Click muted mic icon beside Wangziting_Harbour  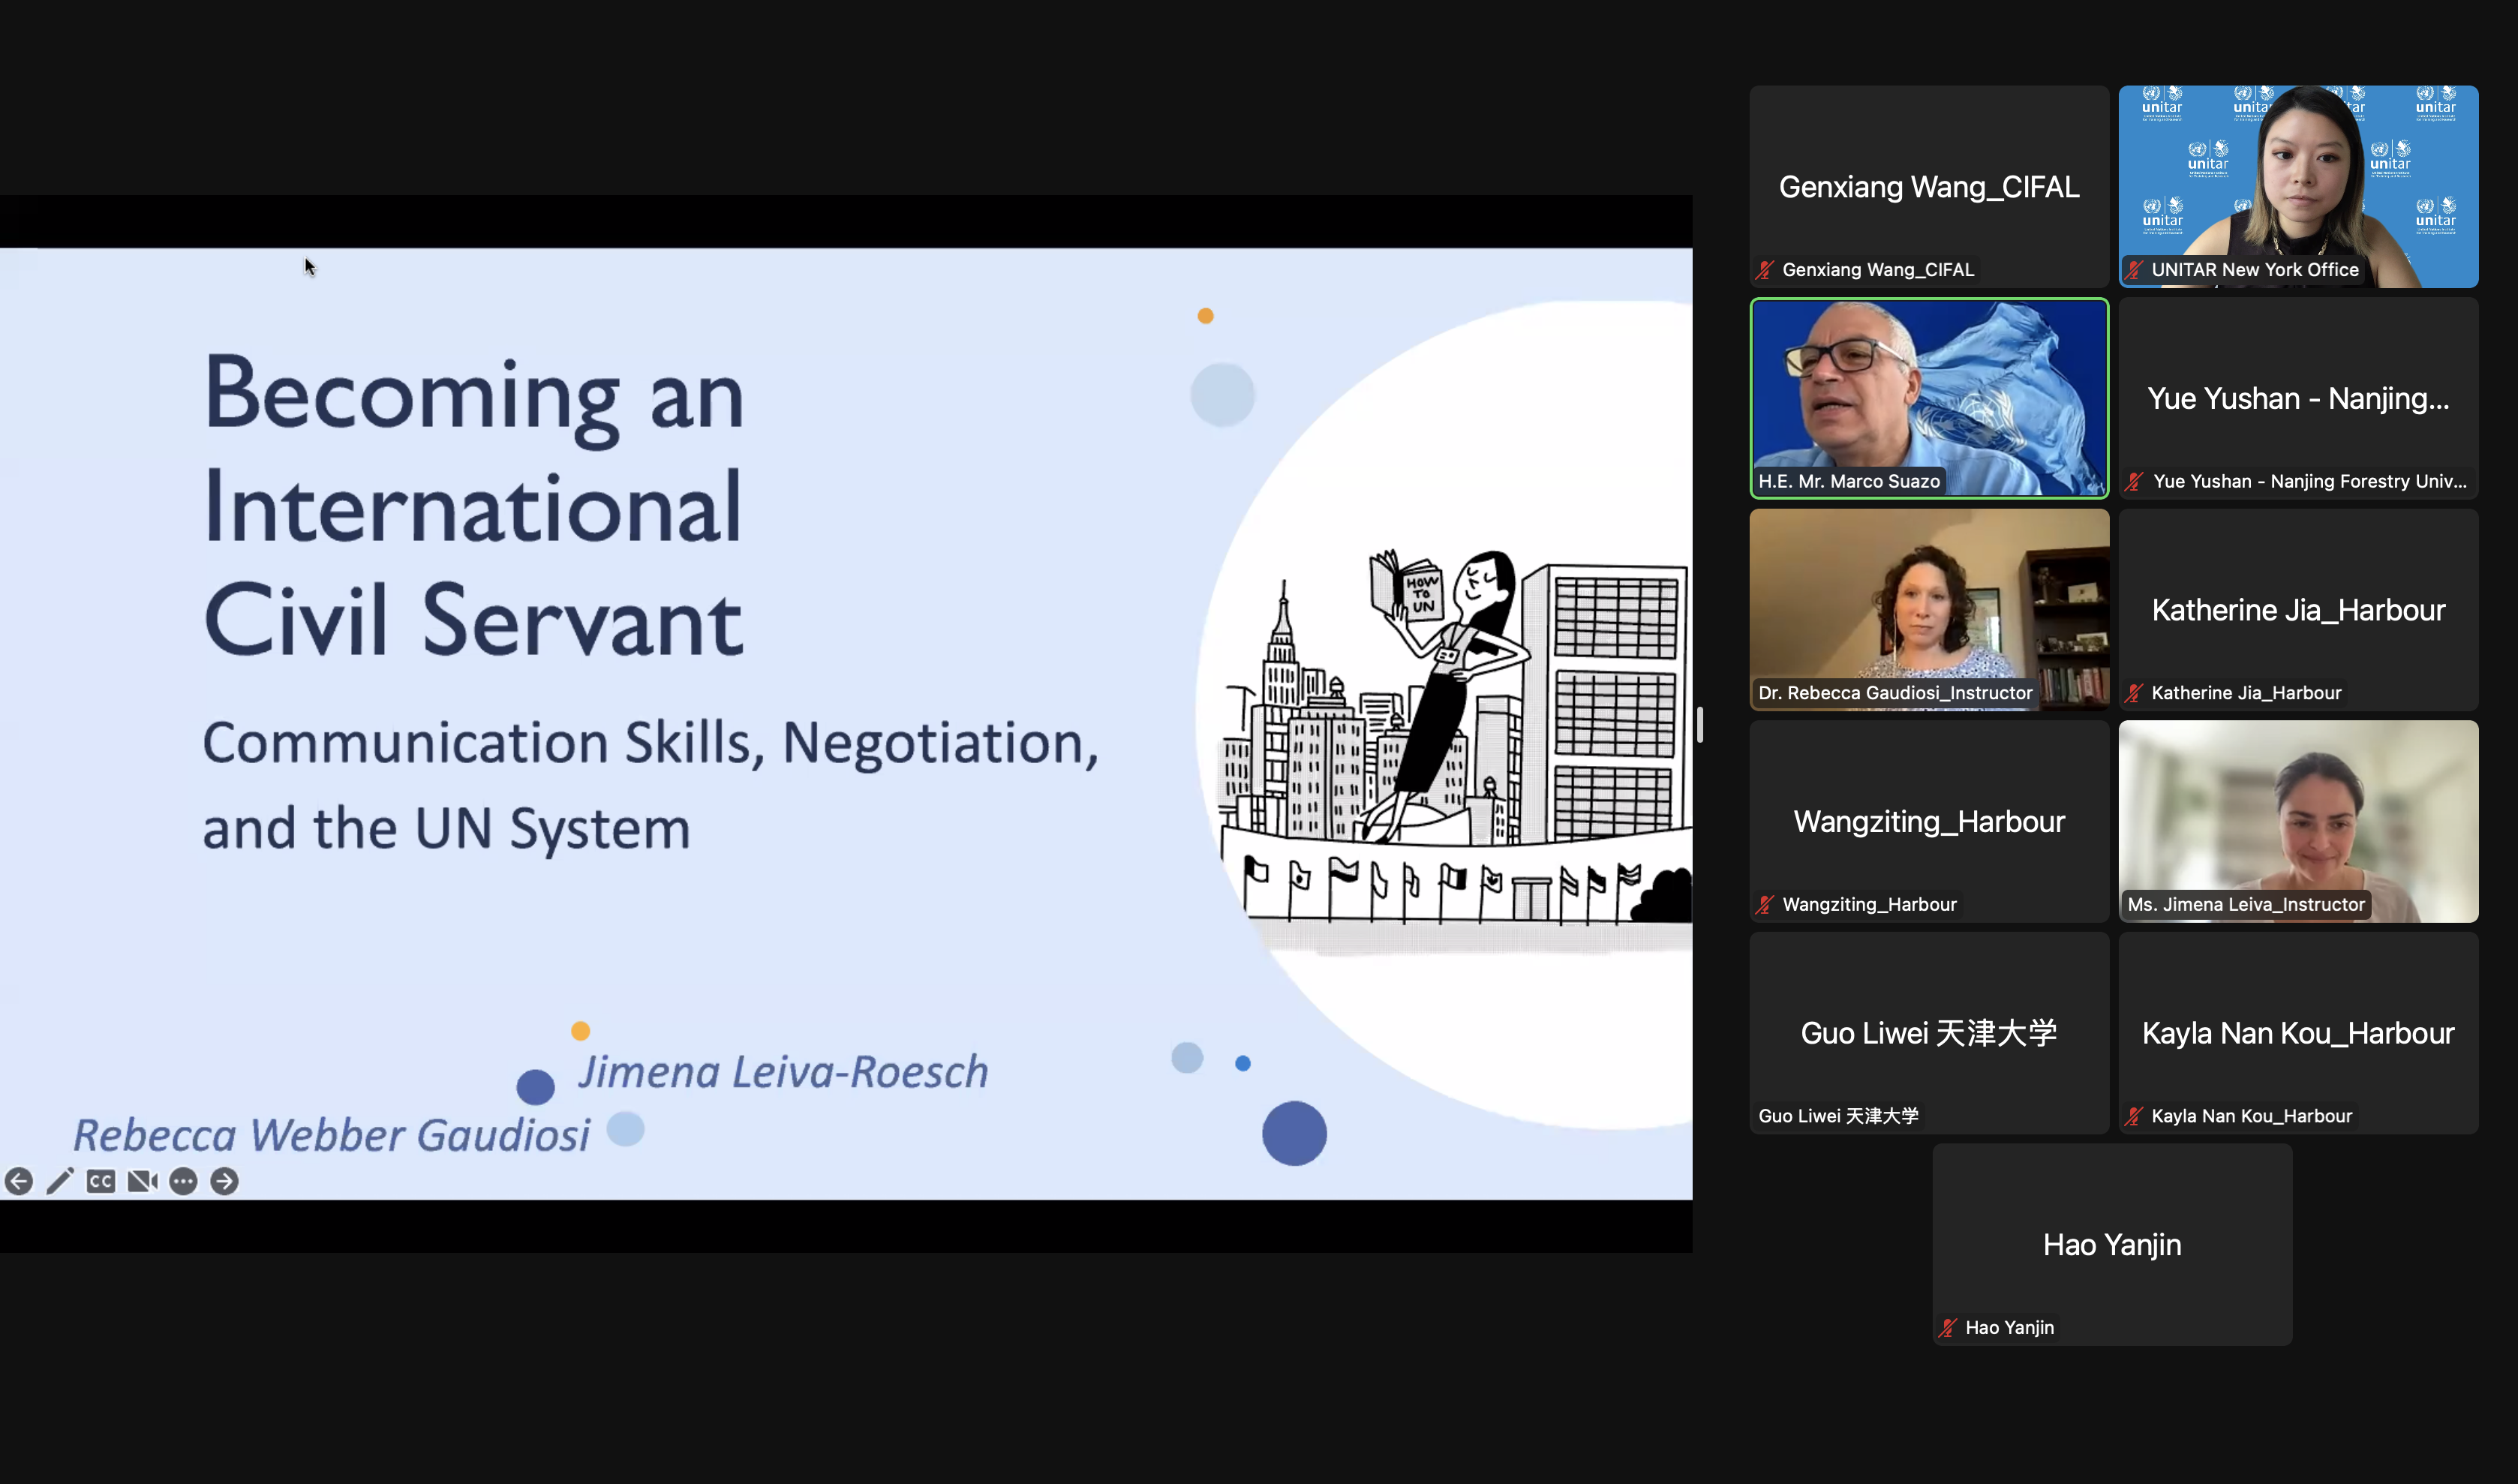click(1765, 905)
